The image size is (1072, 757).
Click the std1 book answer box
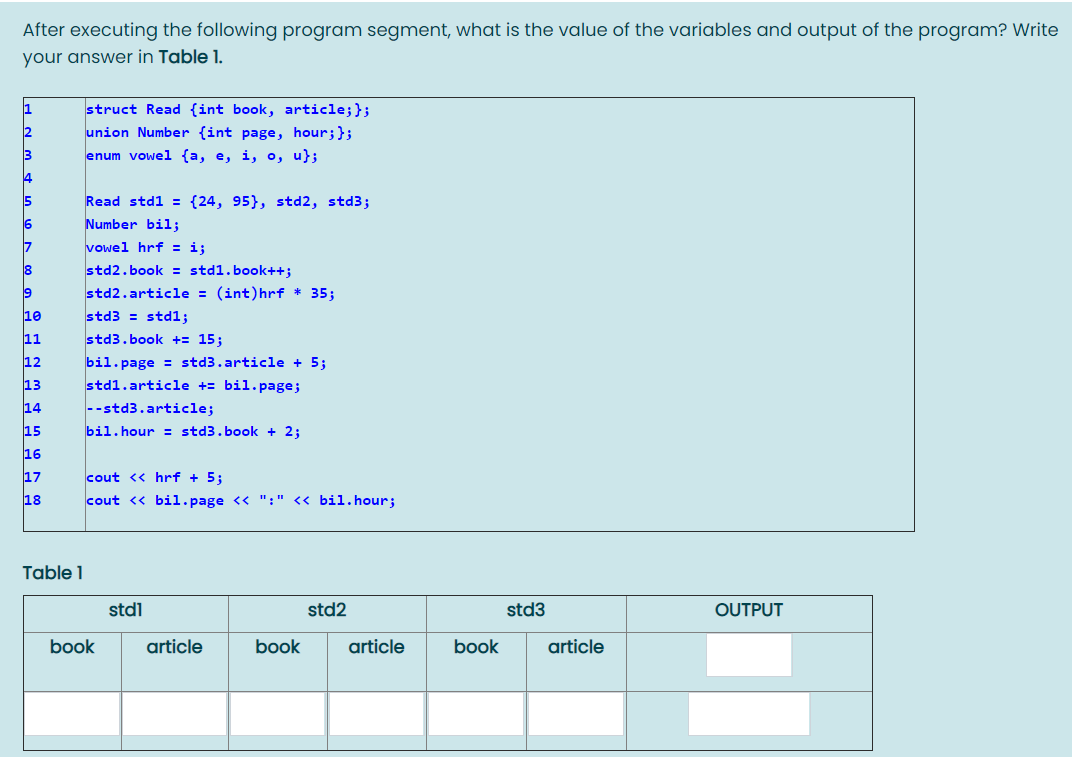coord(70,713)
